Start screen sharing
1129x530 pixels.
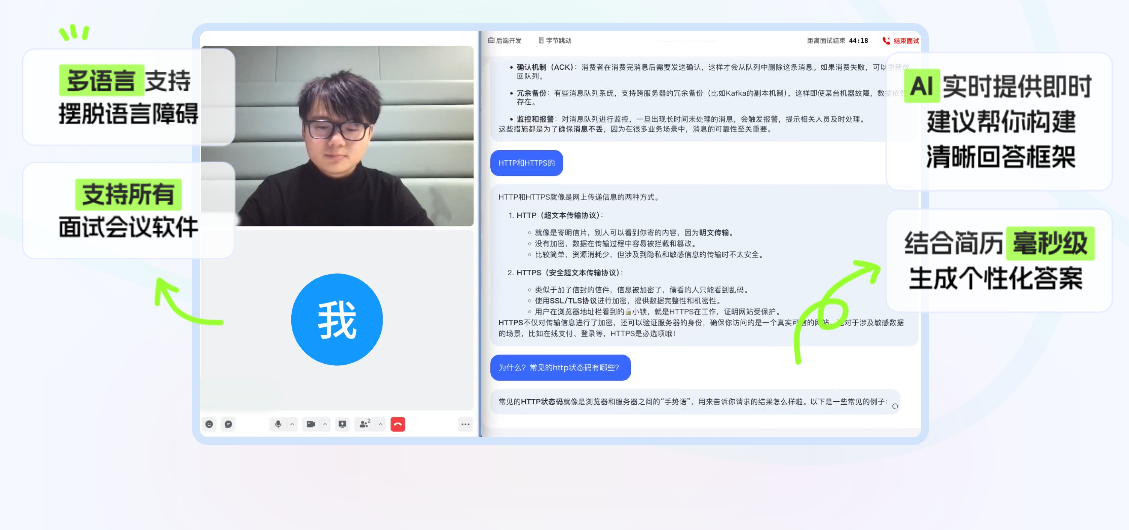pyautogui.click(x=343, y=424)
